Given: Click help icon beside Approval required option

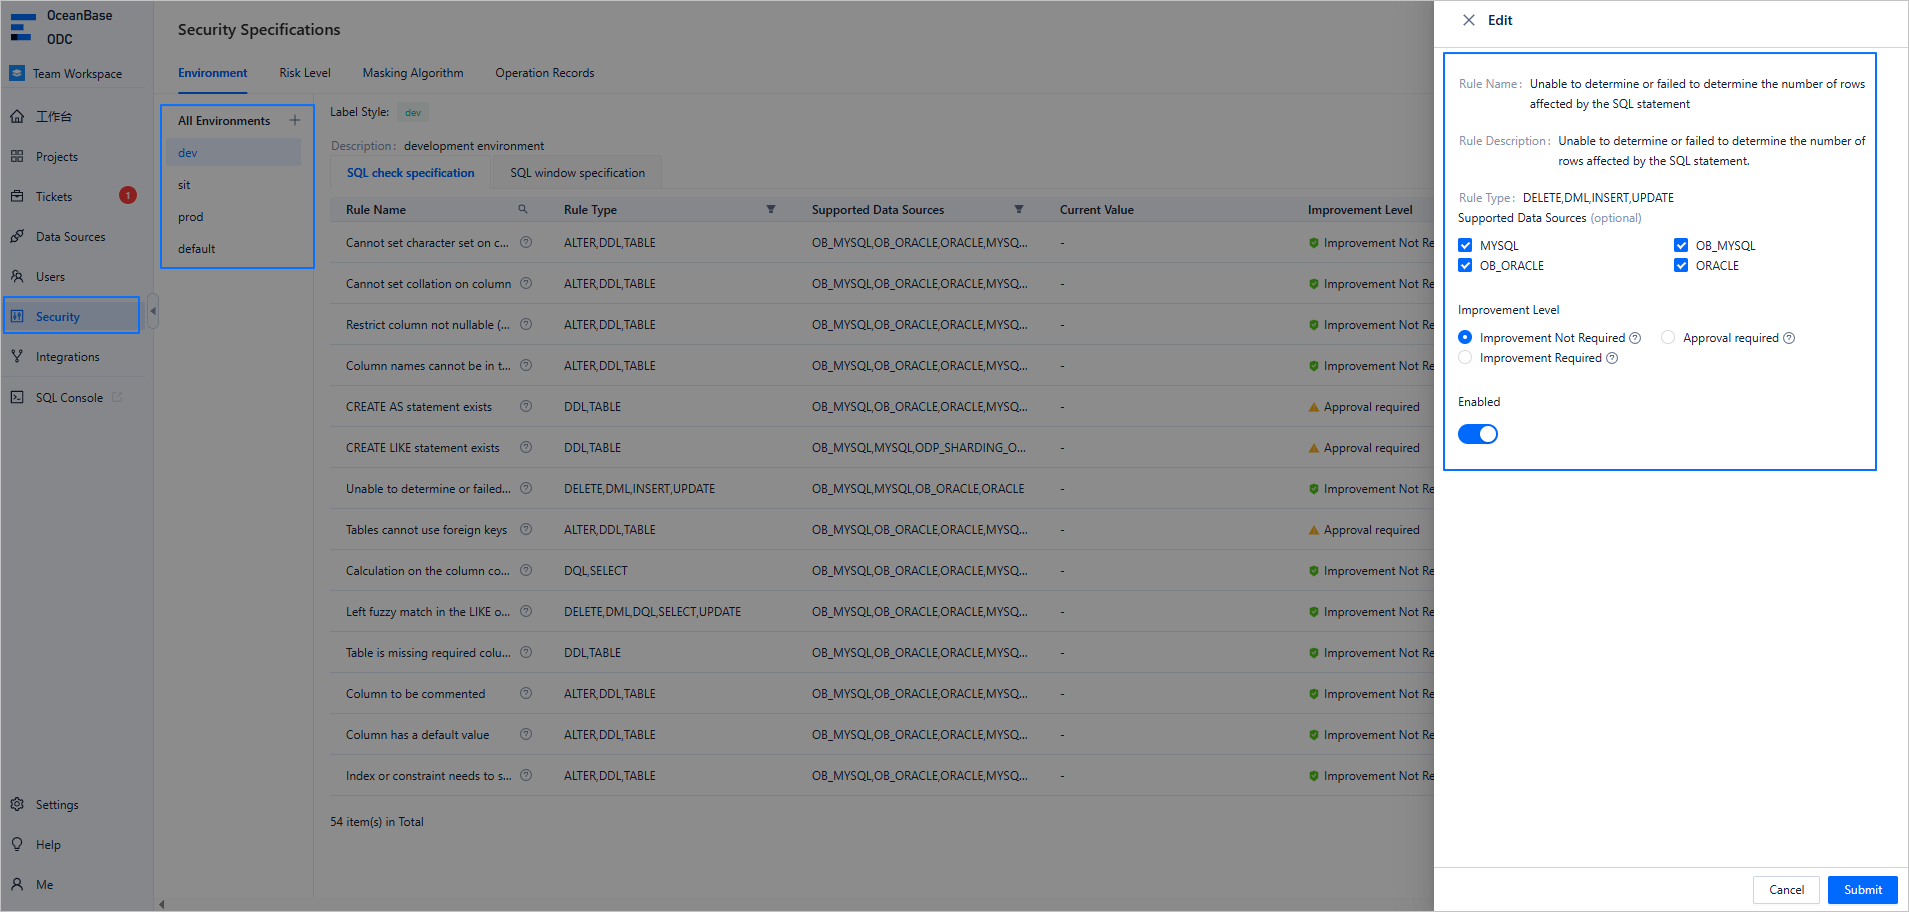Looking at the screenshot, I should [1789, 338].
